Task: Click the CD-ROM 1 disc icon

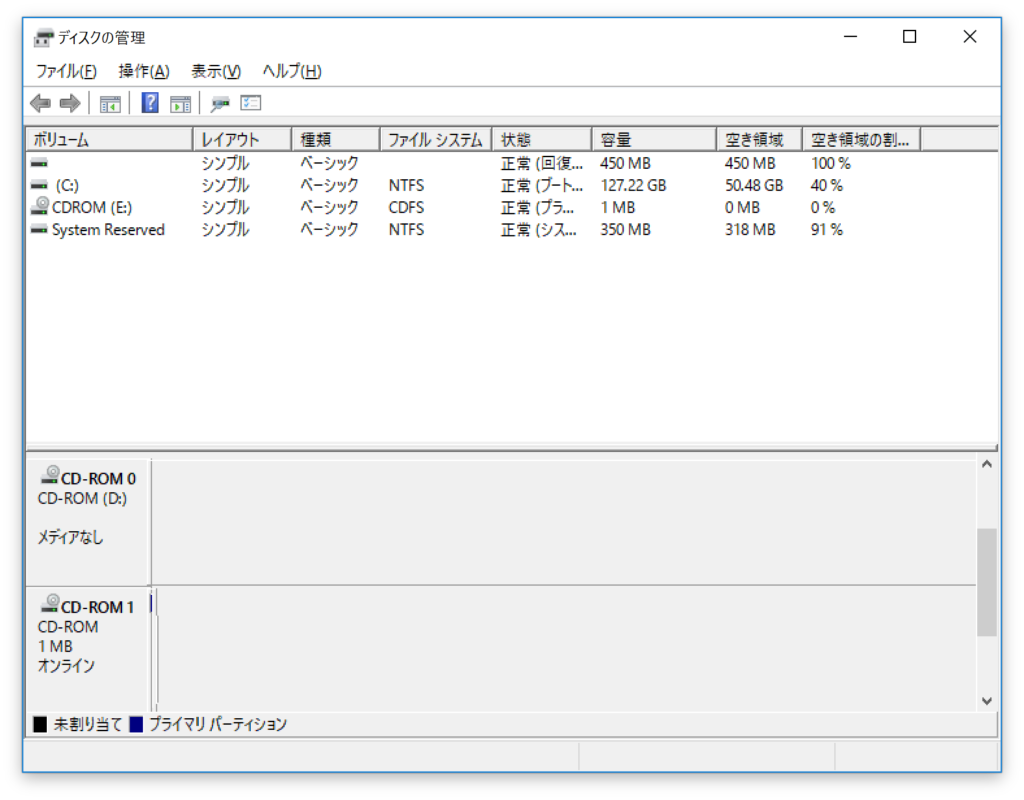Action: tap(50, 604)
